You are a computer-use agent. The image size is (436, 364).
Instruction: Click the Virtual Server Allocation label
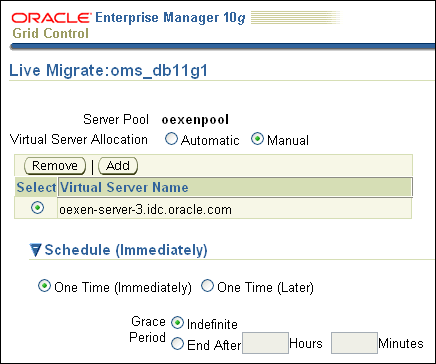click(x=79, y=139)
